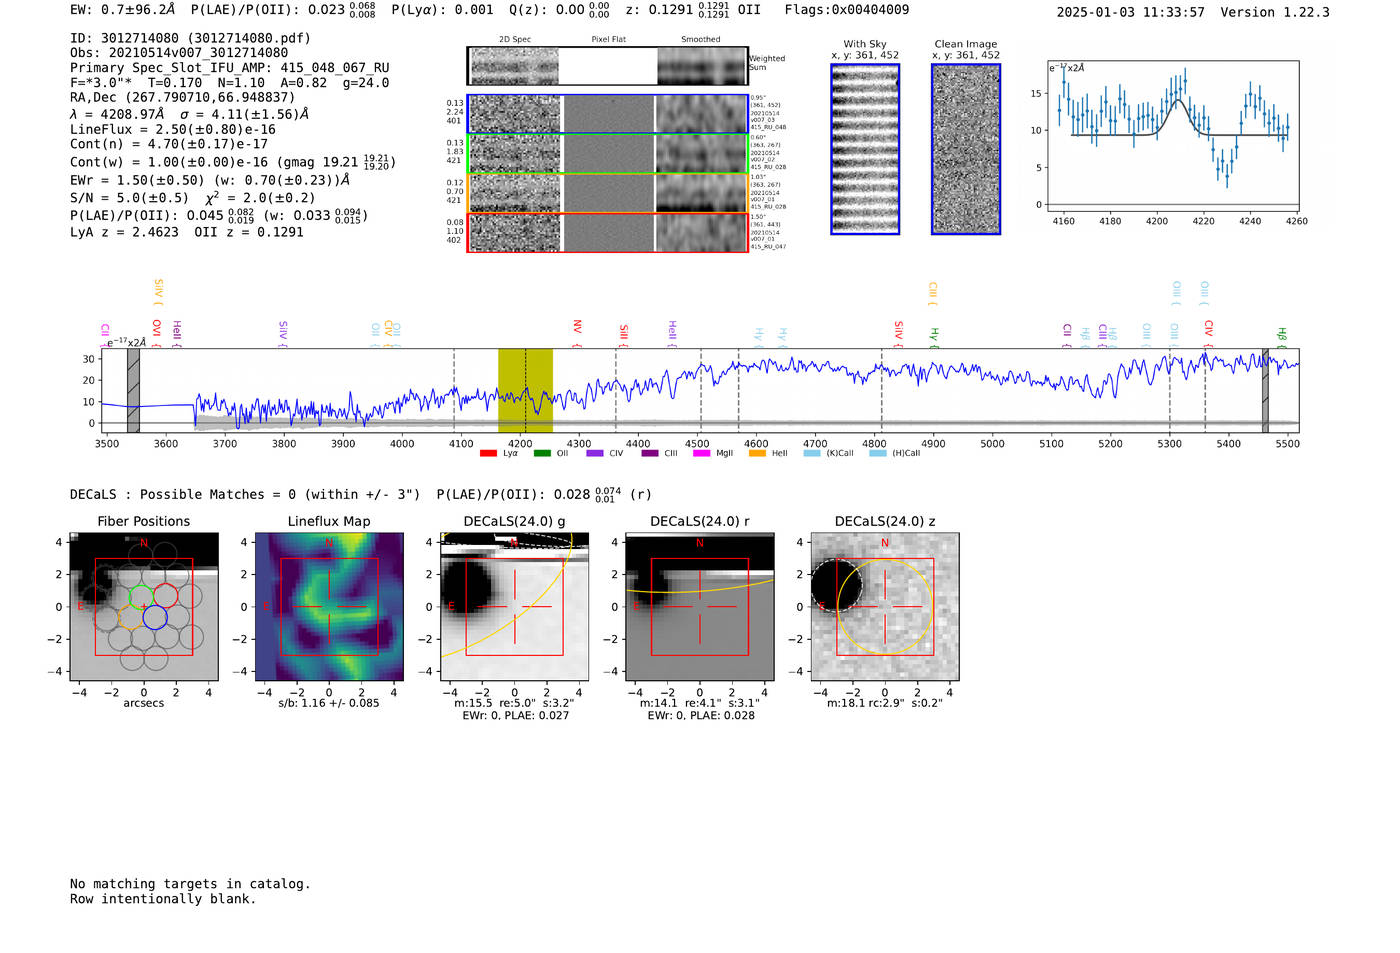Click the Gaussian line-fit plot
The width and height of the screenshot is (1400, 953).
(x=1172, y=136)
